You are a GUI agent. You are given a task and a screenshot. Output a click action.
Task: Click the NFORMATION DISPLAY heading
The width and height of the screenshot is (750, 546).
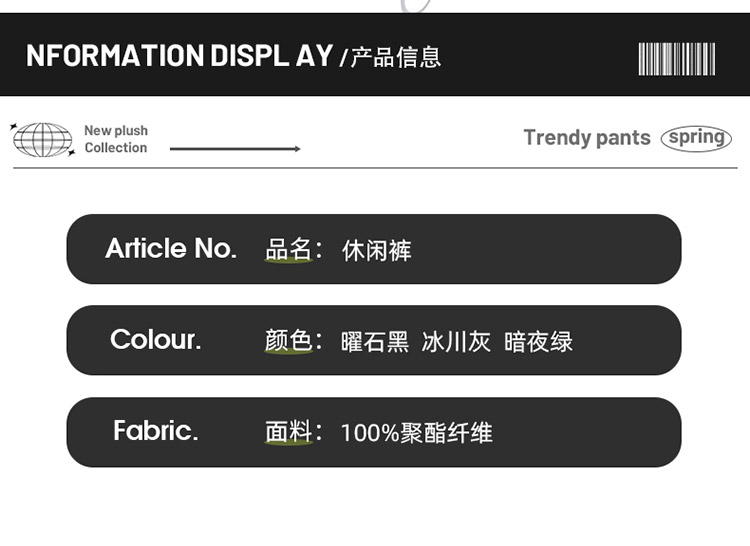(x=179, y=56)
